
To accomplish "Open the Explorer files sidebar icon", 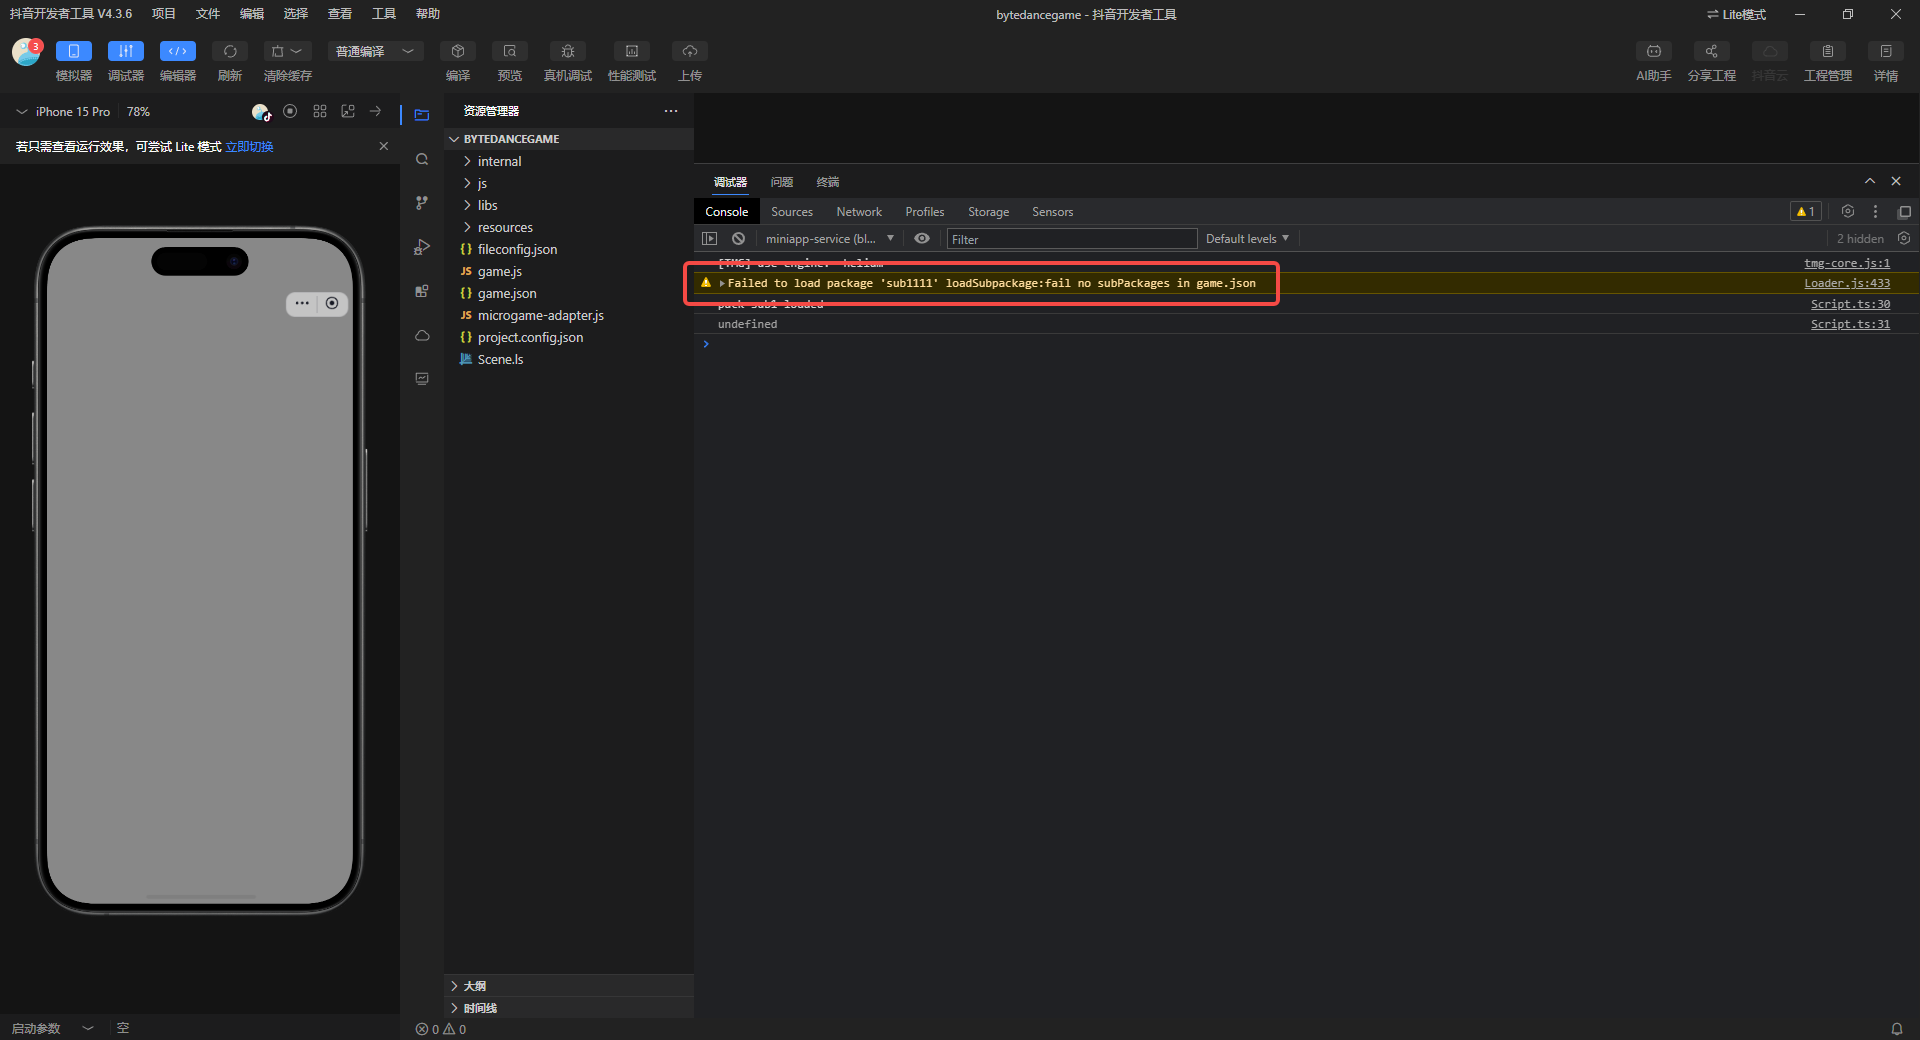I will click(422, 115).
